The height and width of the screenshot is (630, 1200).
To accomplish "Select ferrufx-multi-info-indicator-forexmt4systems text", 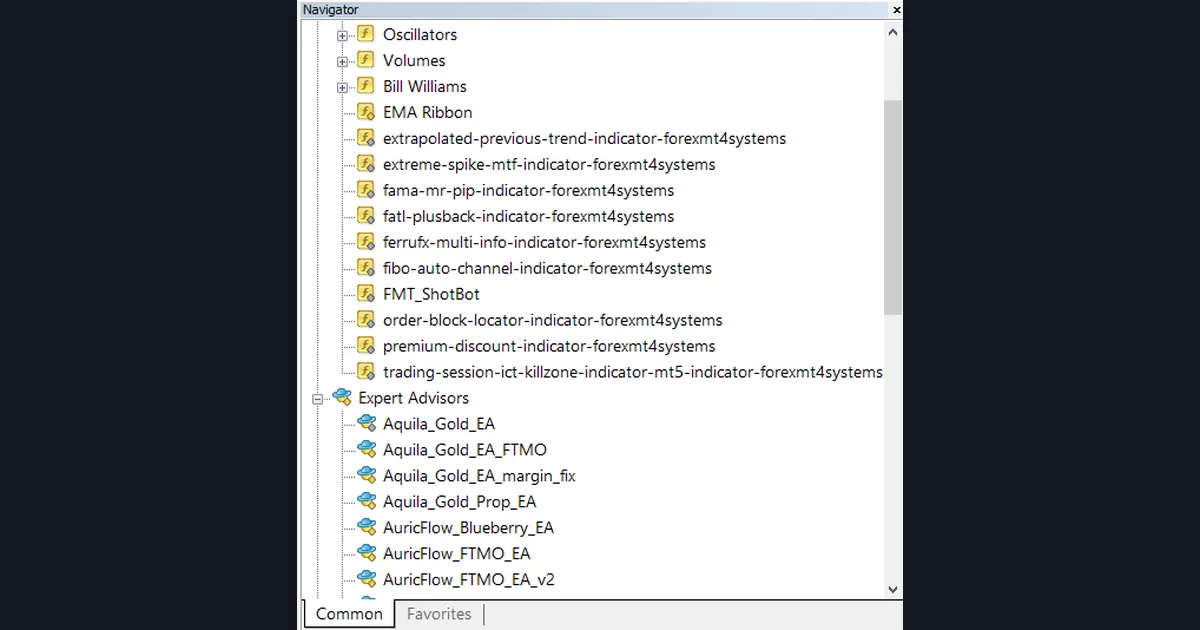I will pos(545,242).
